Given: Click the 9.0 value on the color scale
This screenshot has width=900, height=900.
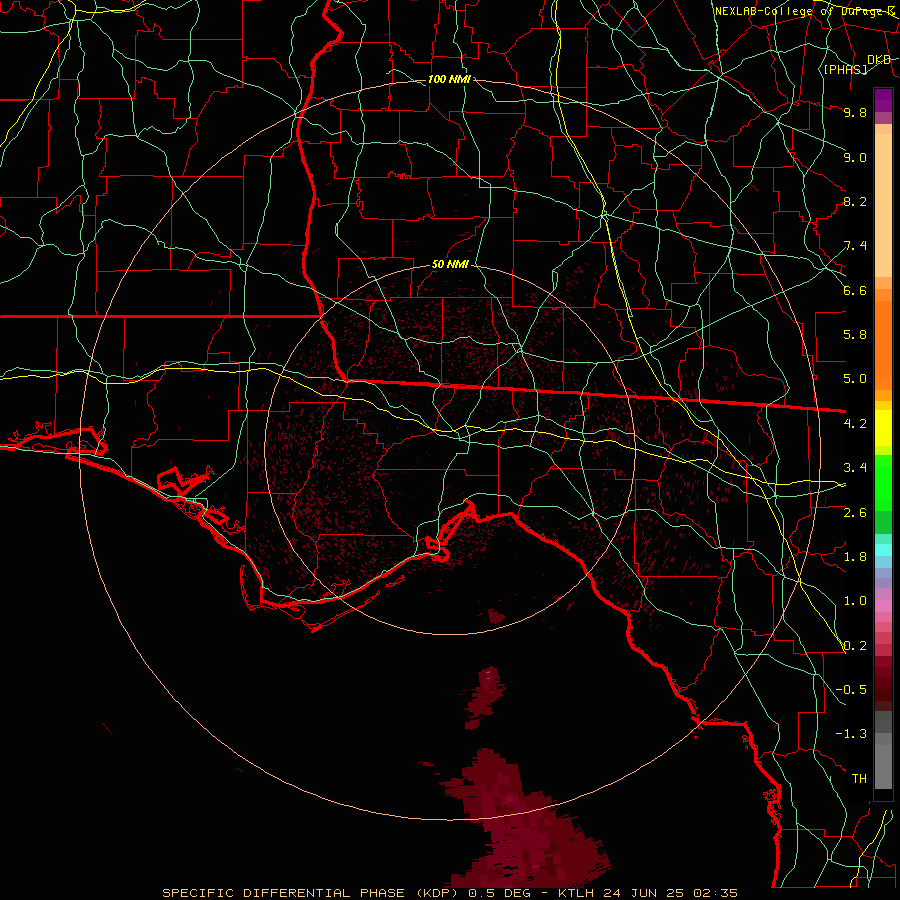Looking at the screenshot, I should (855, 157).
